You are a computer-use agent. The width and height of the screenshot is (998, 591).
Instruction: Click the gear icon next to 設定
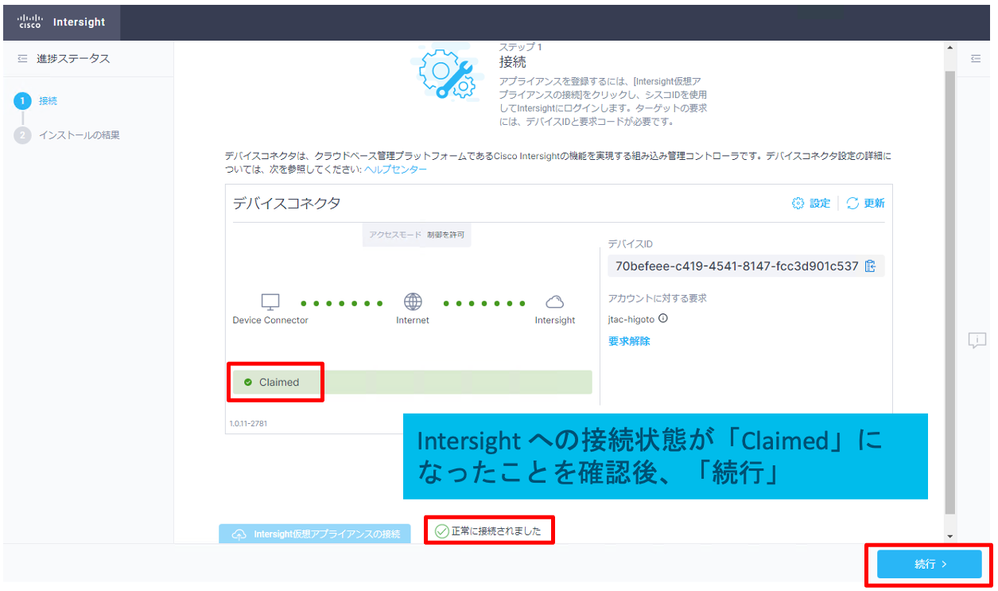point(798,203)
